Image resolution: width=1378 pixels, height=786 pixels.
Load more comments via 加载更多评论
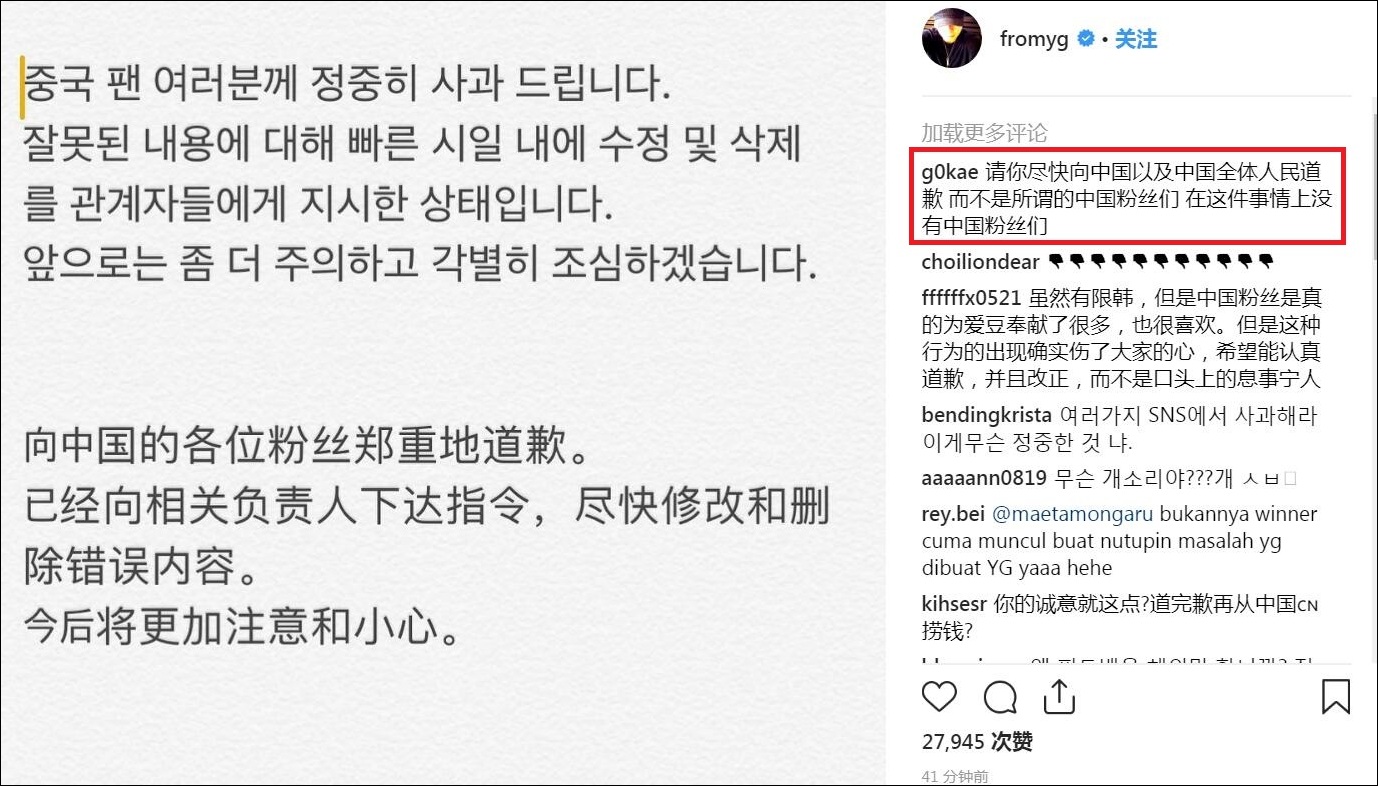point(984,133)
